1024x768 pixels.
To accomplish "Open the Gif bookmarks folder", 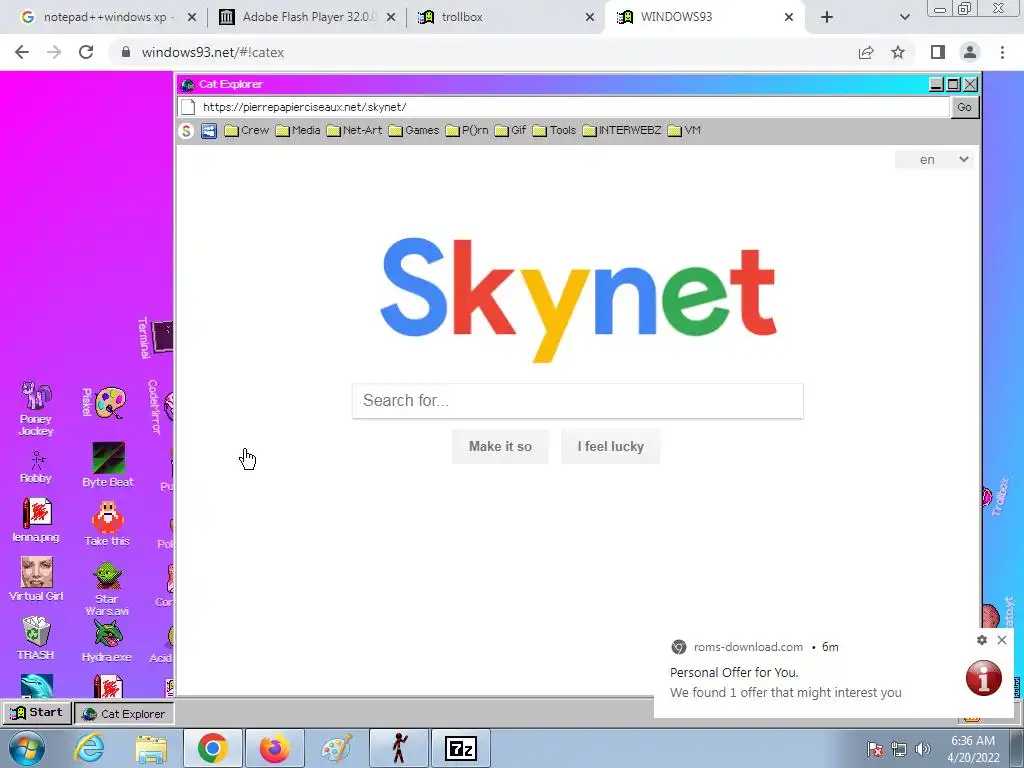I will tap(511, 131).
